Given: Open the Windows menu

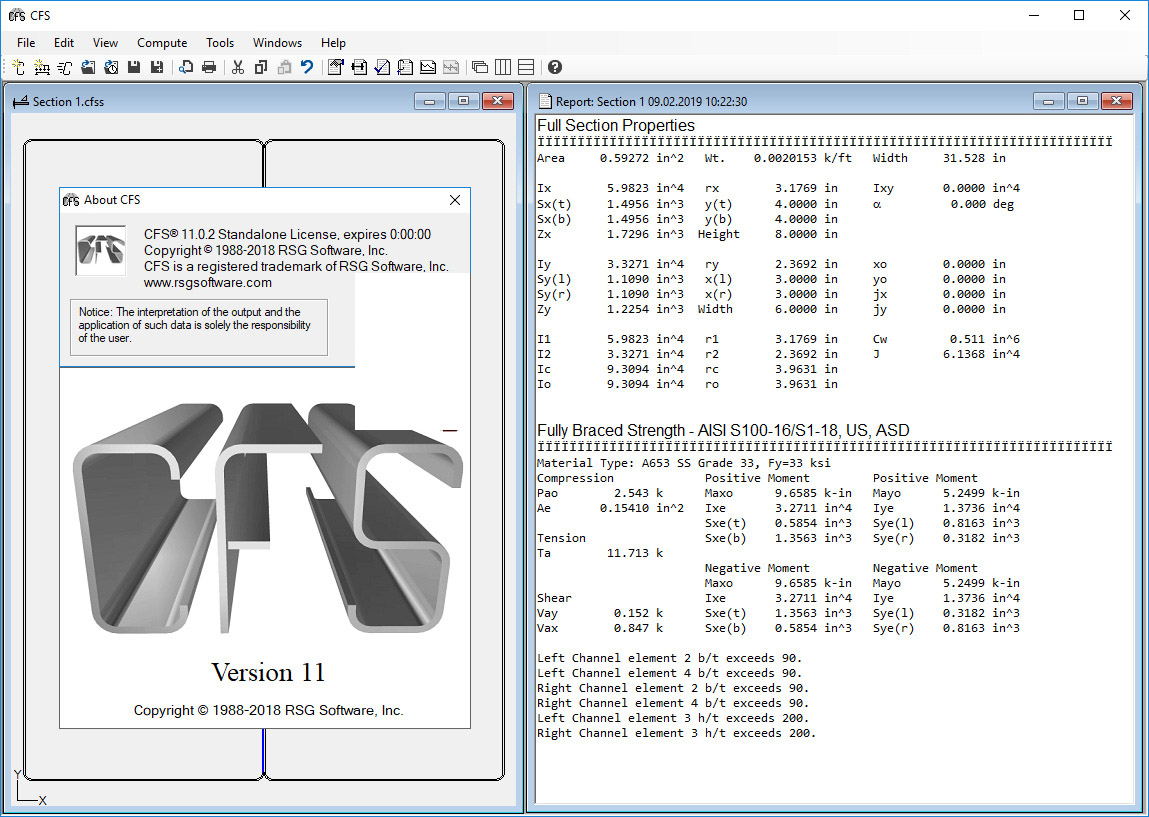Looking at the screenshot, I should coord(277,43).
